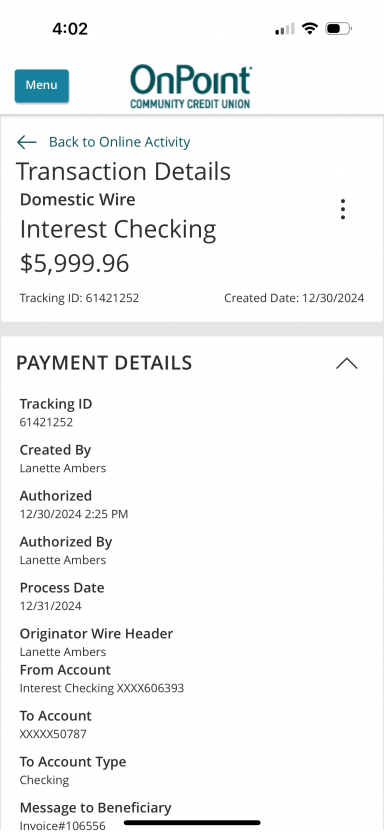Tap the back arrow icon
Screen dimensions: 384x833
point(27,142)
